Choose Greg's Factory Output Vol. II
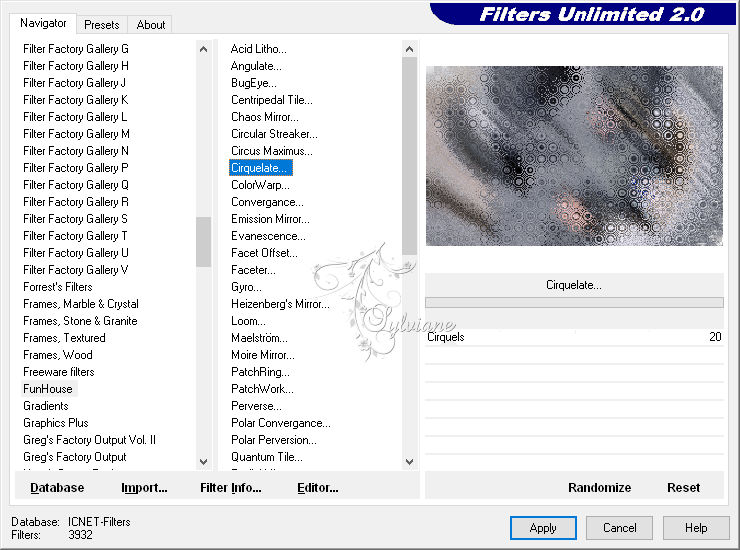Viewport: 740px width, 550px height. (89, 440)
